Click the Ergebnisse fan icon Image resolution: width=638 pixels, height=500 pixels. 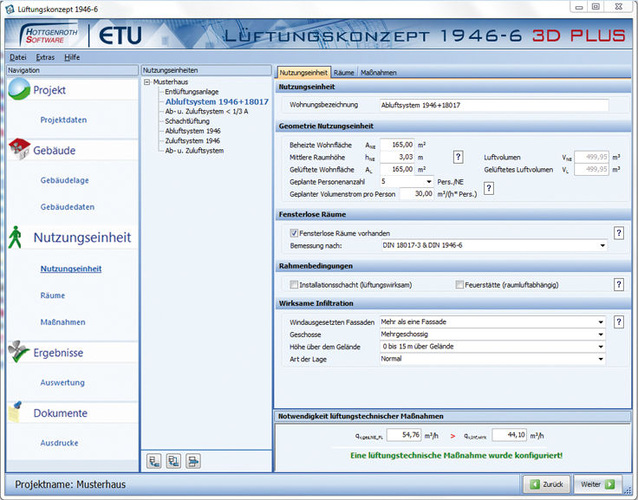19,352
